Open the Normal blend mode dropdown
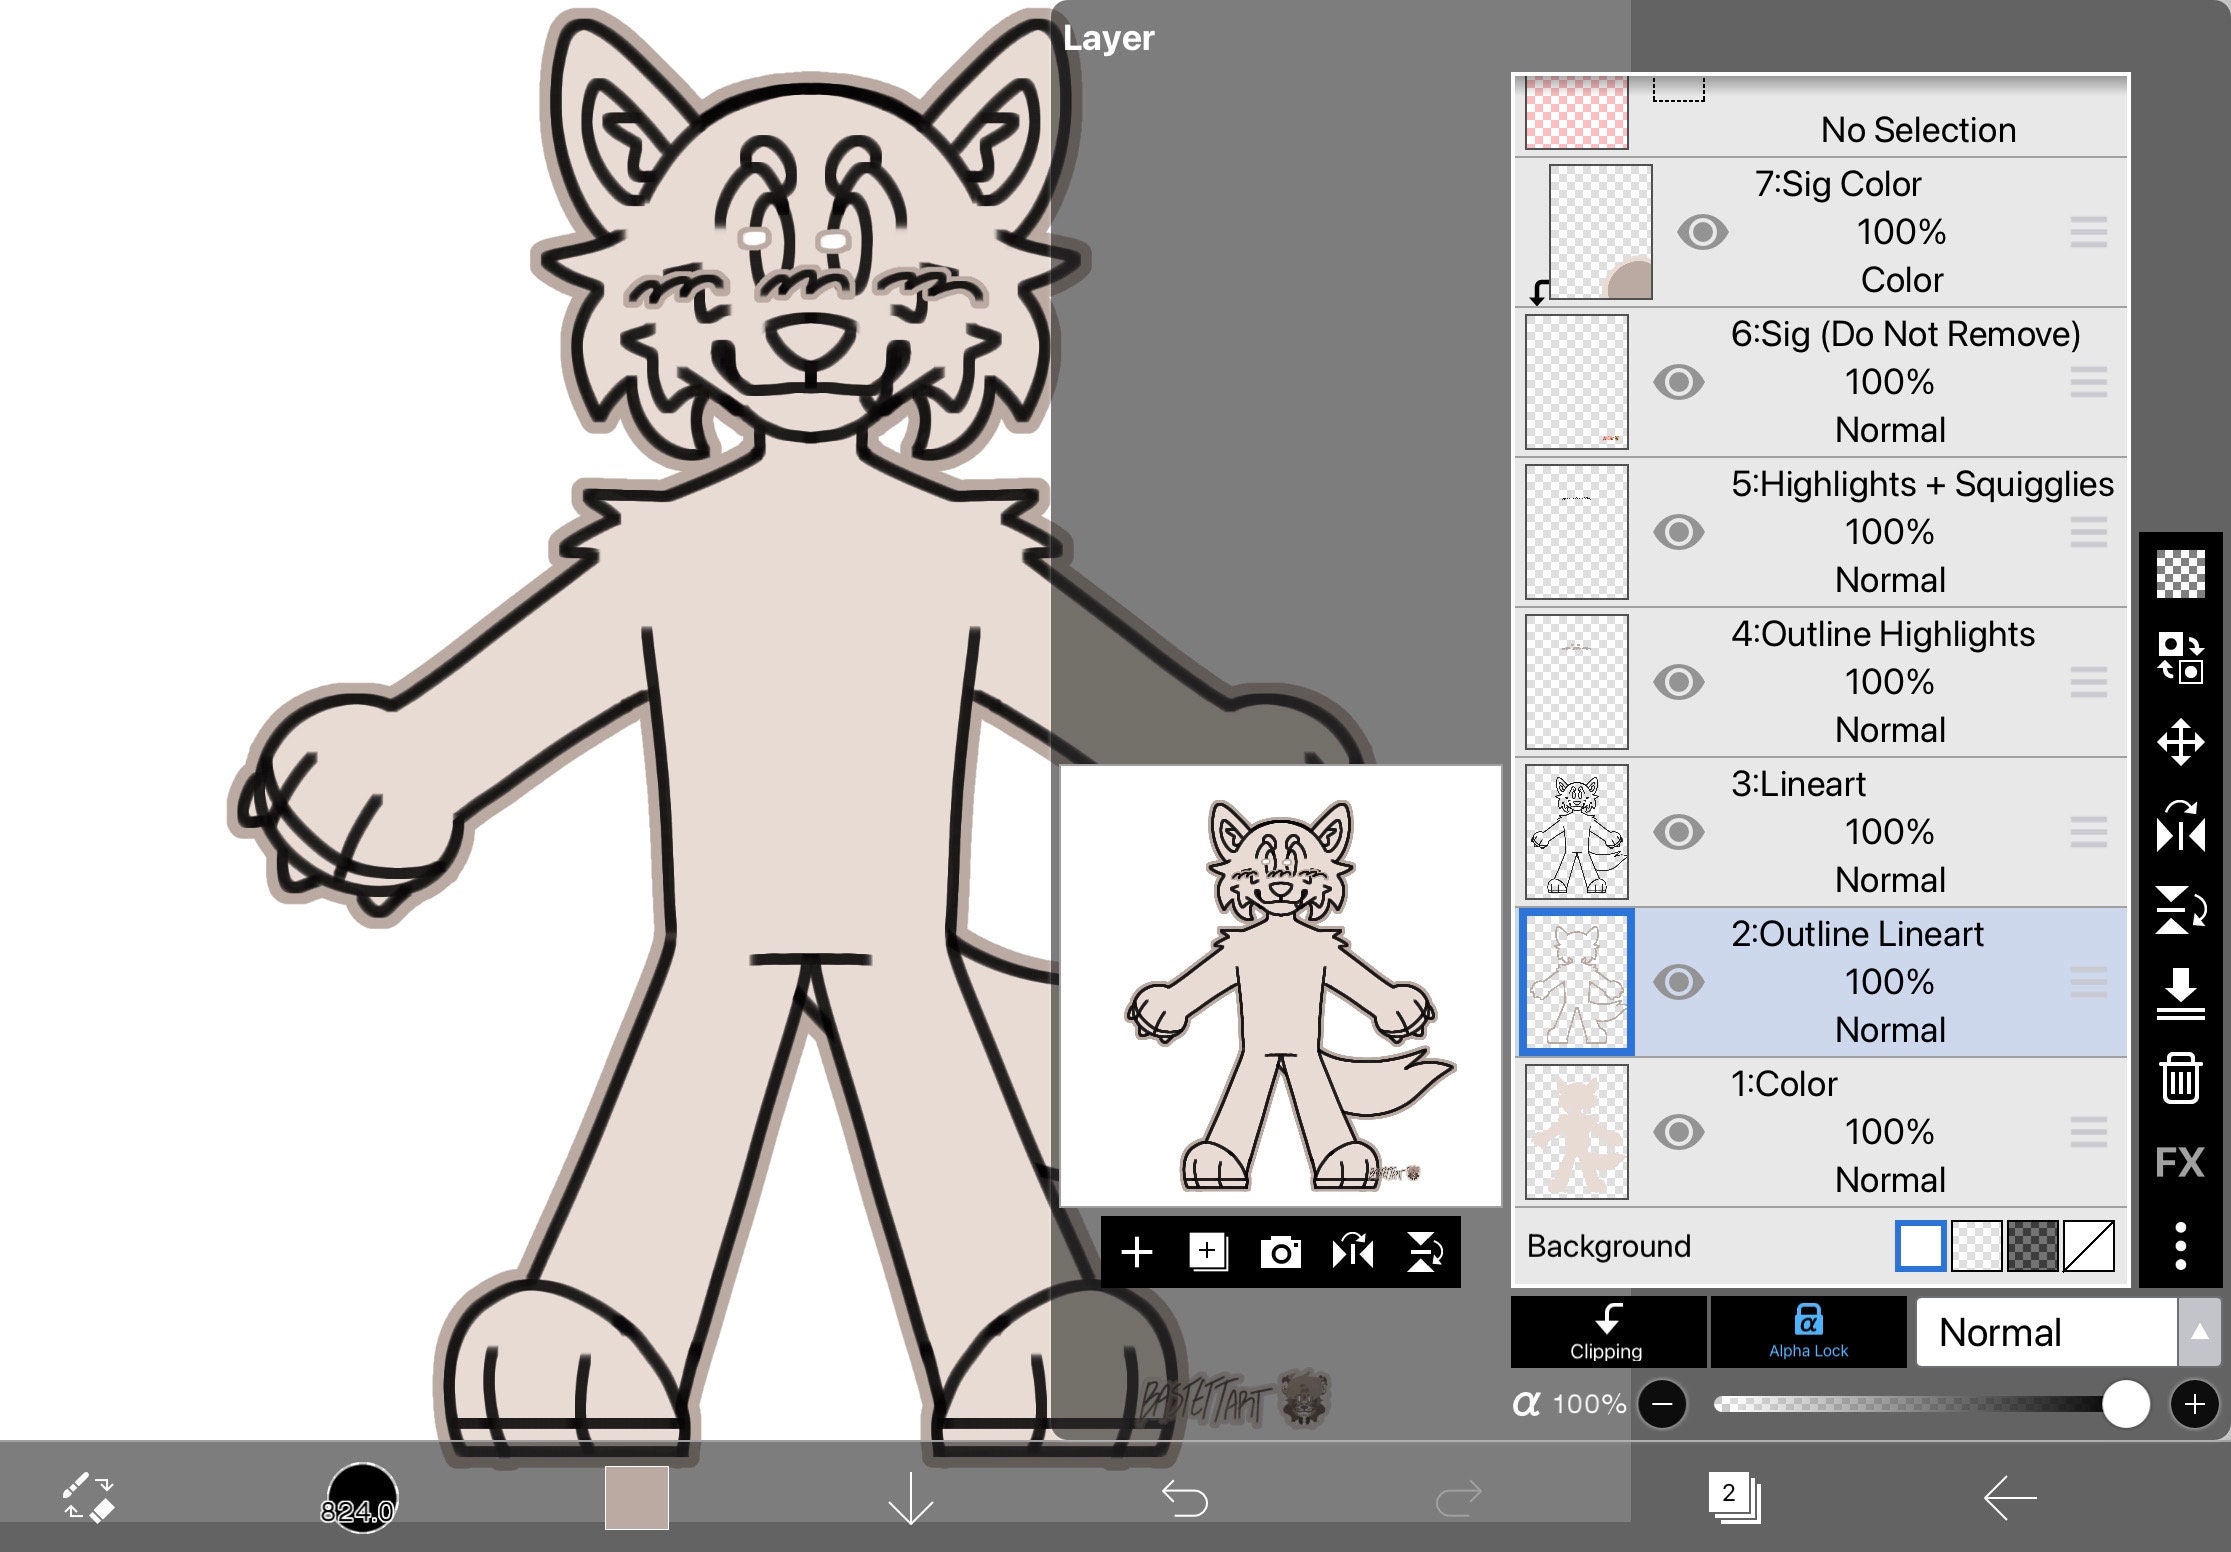The height and width of the screenshot is (1552, 2231). tap(2047, 1332)
